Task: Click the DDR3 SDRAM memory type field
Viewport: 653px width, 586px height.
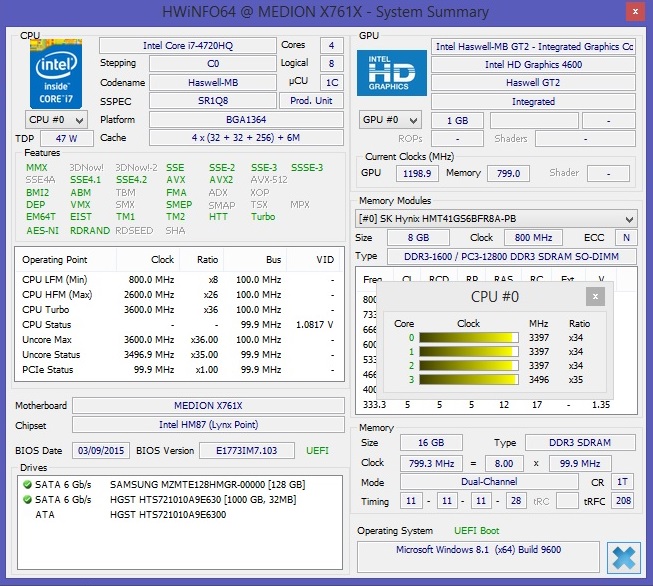Action: 580,442
